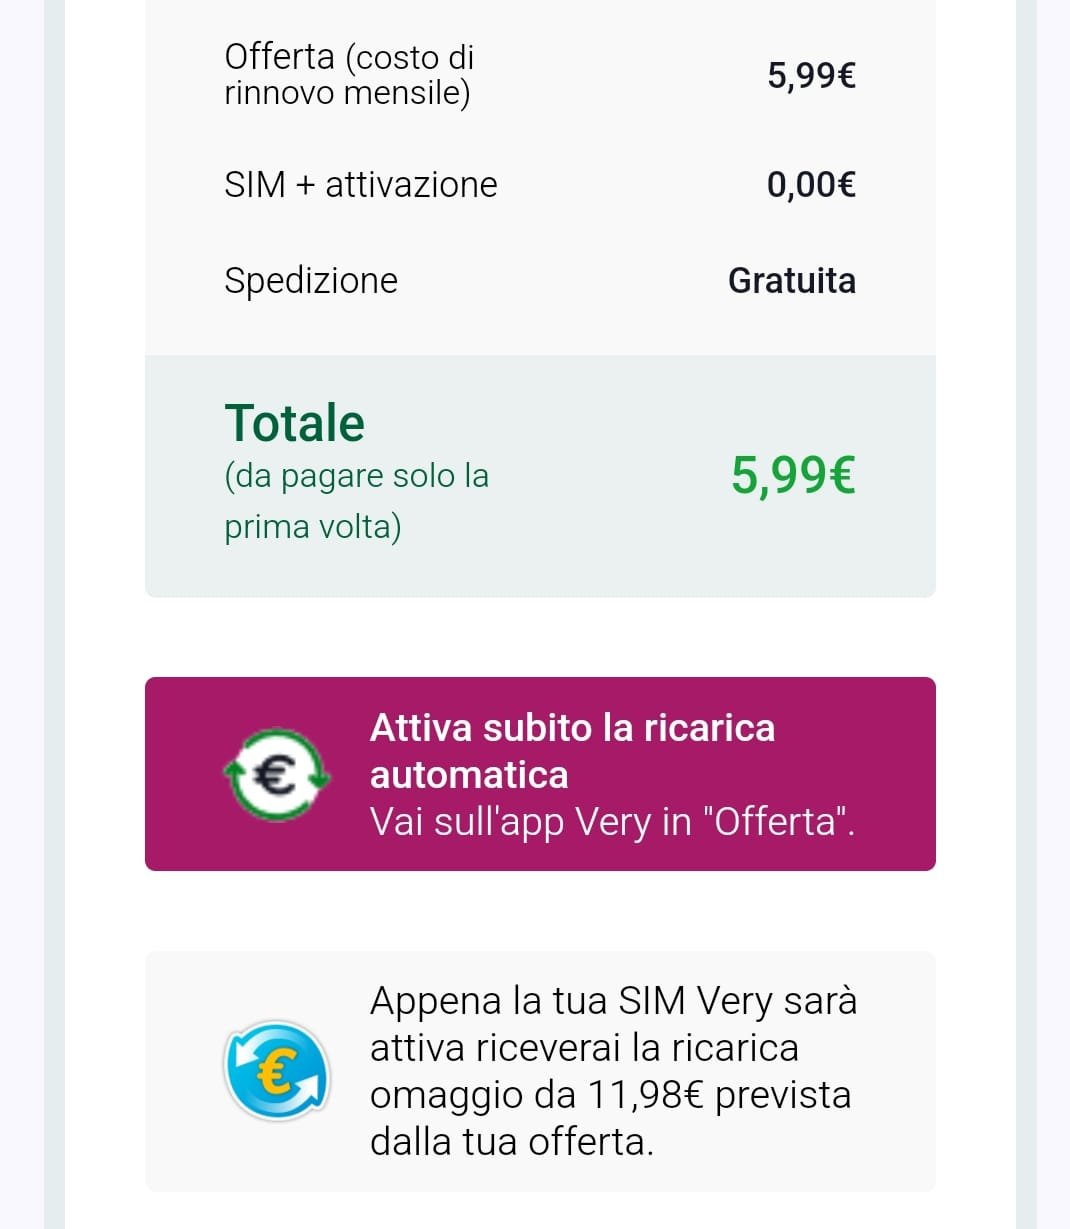Click the word "automatica" in the magenta banner
The height and width of the screenshot is (1229, 1070).
469,775
